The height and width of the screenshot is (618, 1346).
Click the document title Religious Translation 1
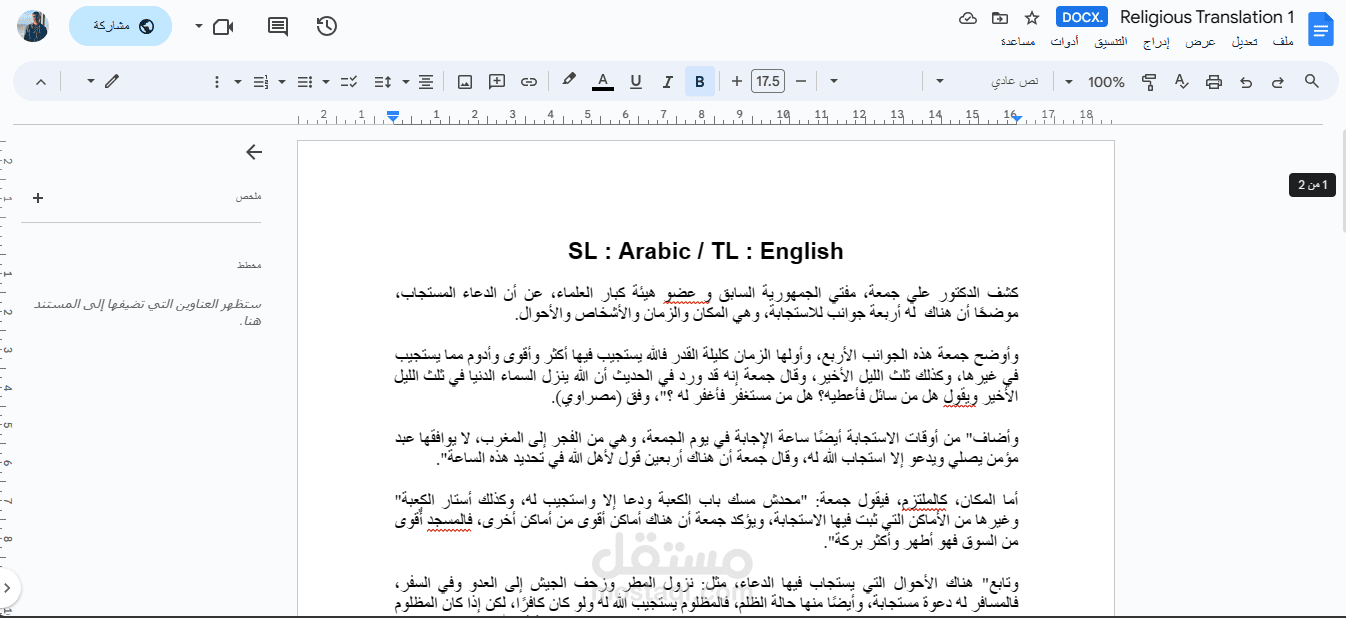[x=1207, y=17]
